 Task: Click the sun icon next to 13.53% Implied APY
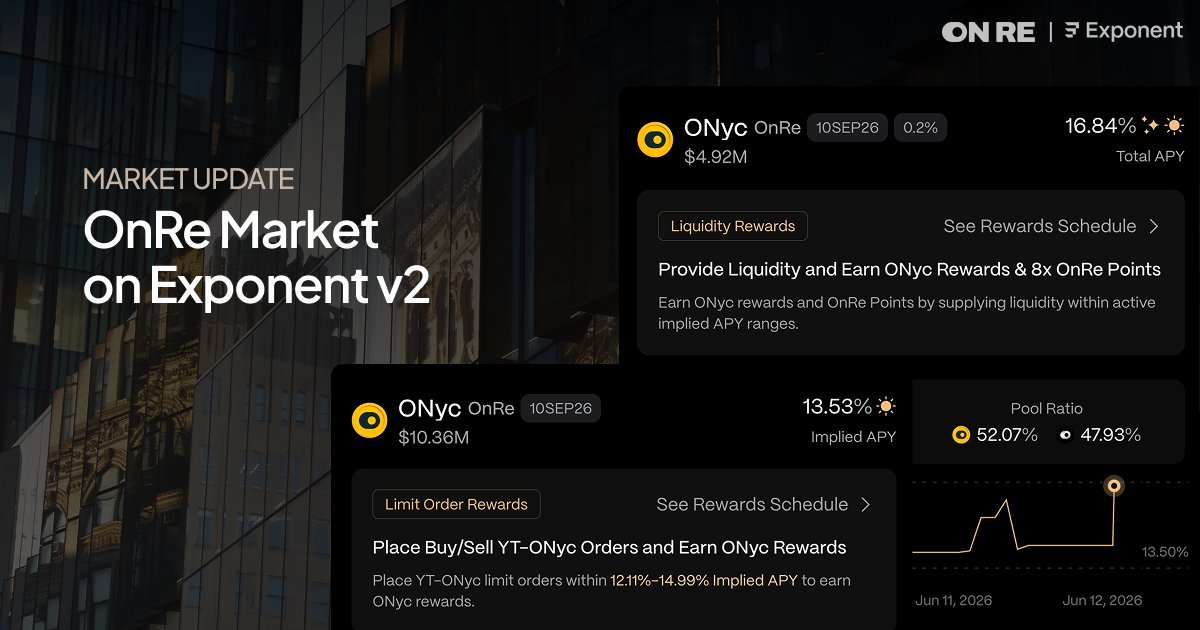tap(886, 407)
